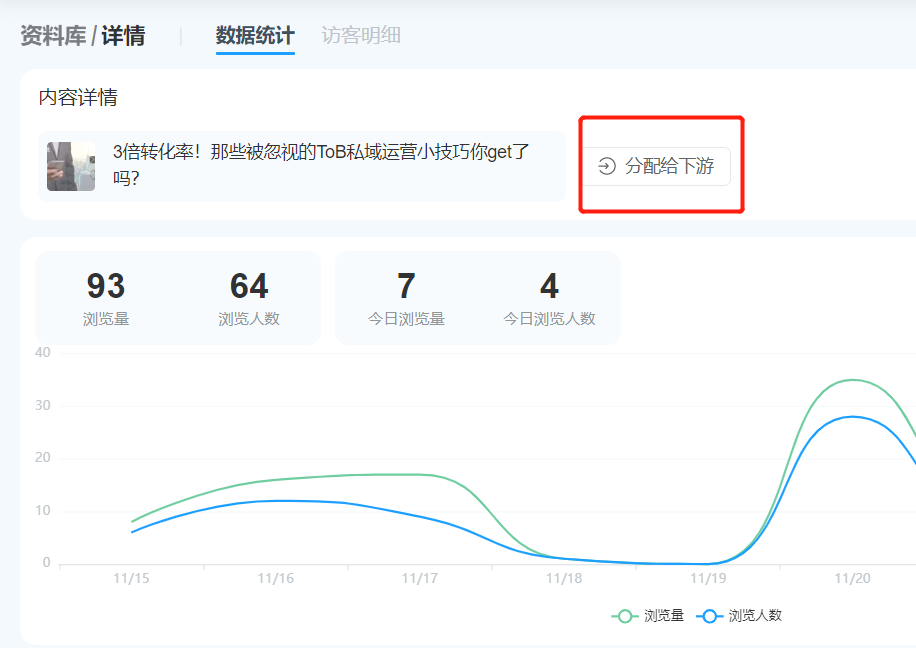Click the 详情 breadcrumb text
This screenshot has height=648, width=916.
[x=123, y=36]
